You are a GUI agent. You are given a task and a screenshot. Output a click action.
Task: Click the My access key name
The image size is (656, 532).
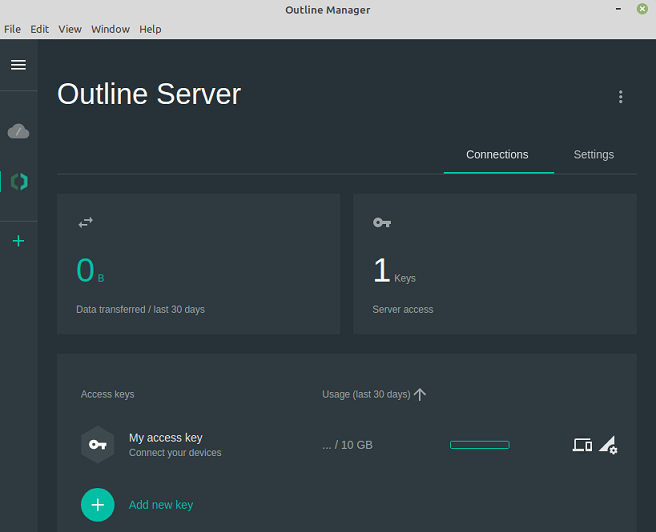166,438
